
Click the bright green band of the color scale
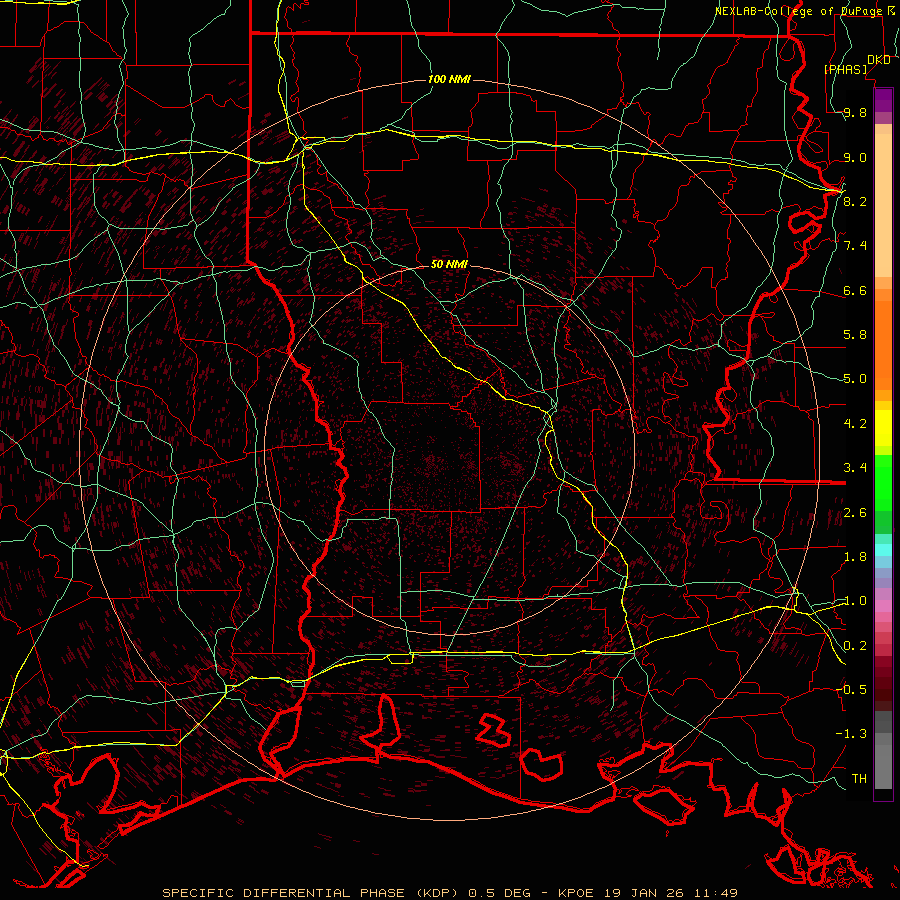(883, 482)
